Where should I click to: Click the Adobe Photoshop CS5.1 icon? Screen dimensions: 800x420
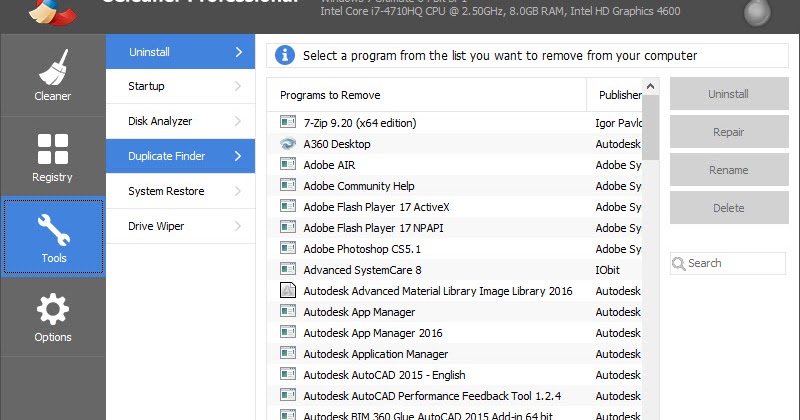click(x=288, y=249)
